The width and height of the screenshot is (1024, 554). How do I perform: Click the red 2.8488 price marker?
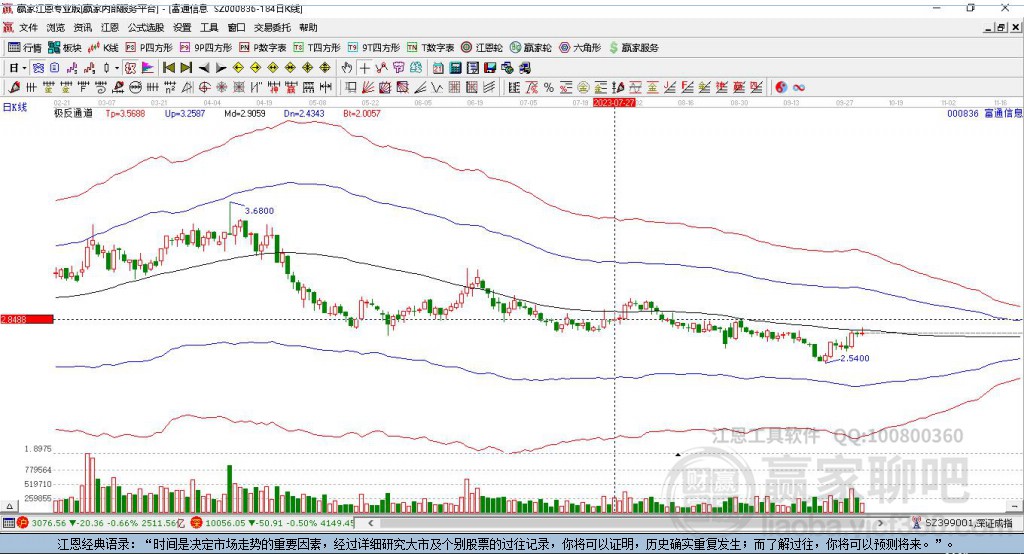tap(27, 319)
